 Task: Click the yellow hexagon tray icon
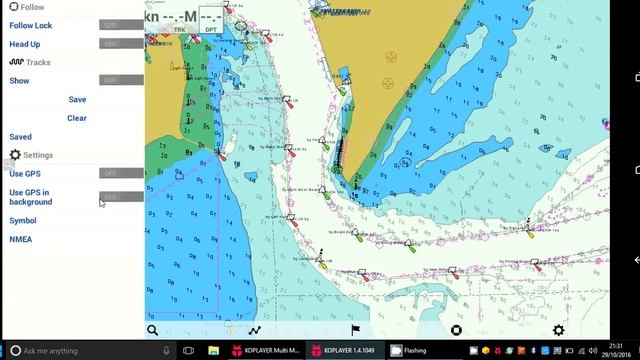coord(485,351)
